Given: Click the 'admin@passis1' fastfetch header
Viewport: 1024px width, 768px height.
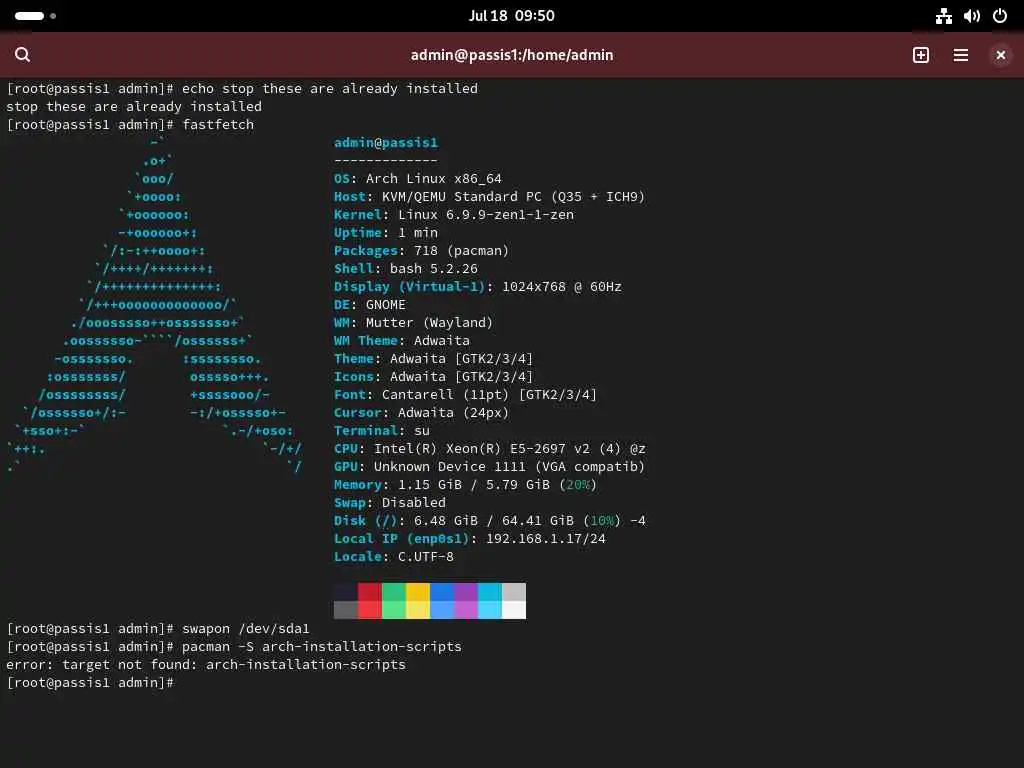Looking at the screenshot, I should click(386, 142).
